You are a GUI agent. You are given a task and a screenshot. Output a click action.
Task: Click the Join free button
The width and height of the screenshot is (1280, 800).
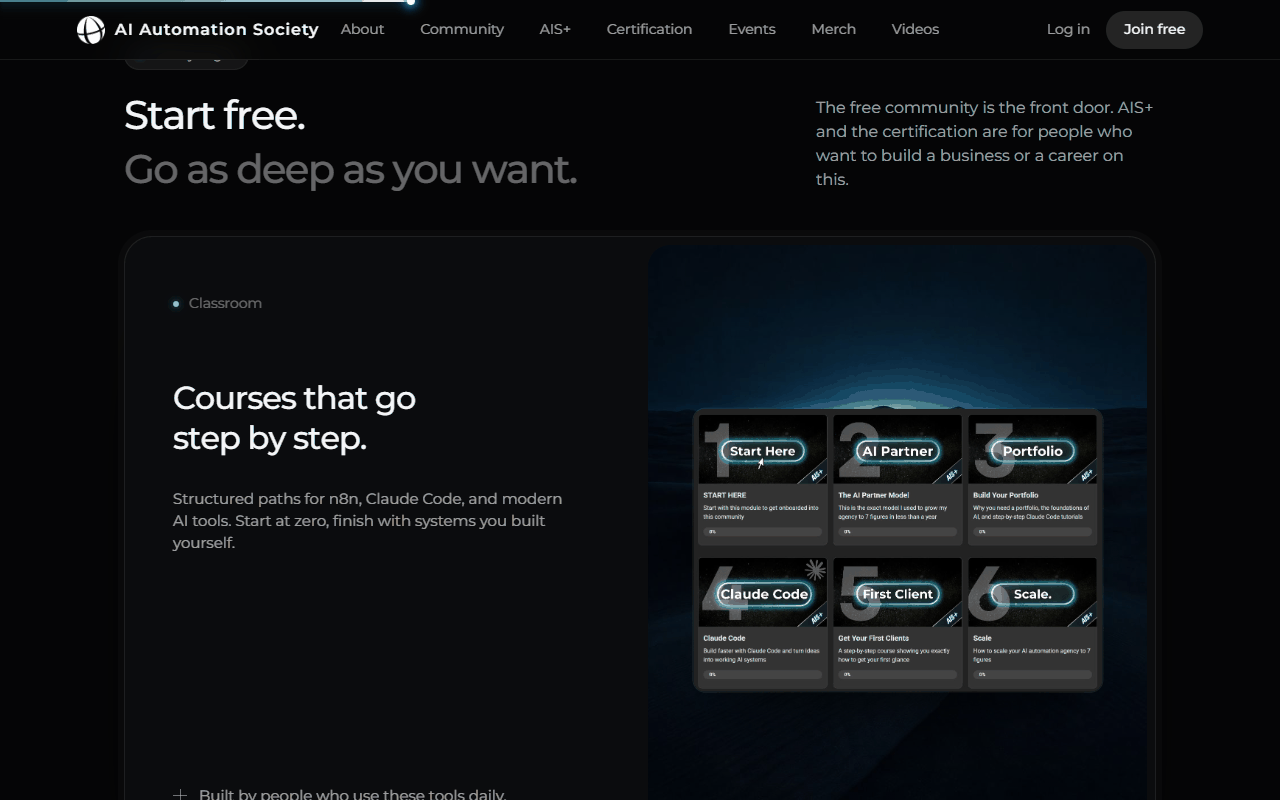pos(1154,30)
